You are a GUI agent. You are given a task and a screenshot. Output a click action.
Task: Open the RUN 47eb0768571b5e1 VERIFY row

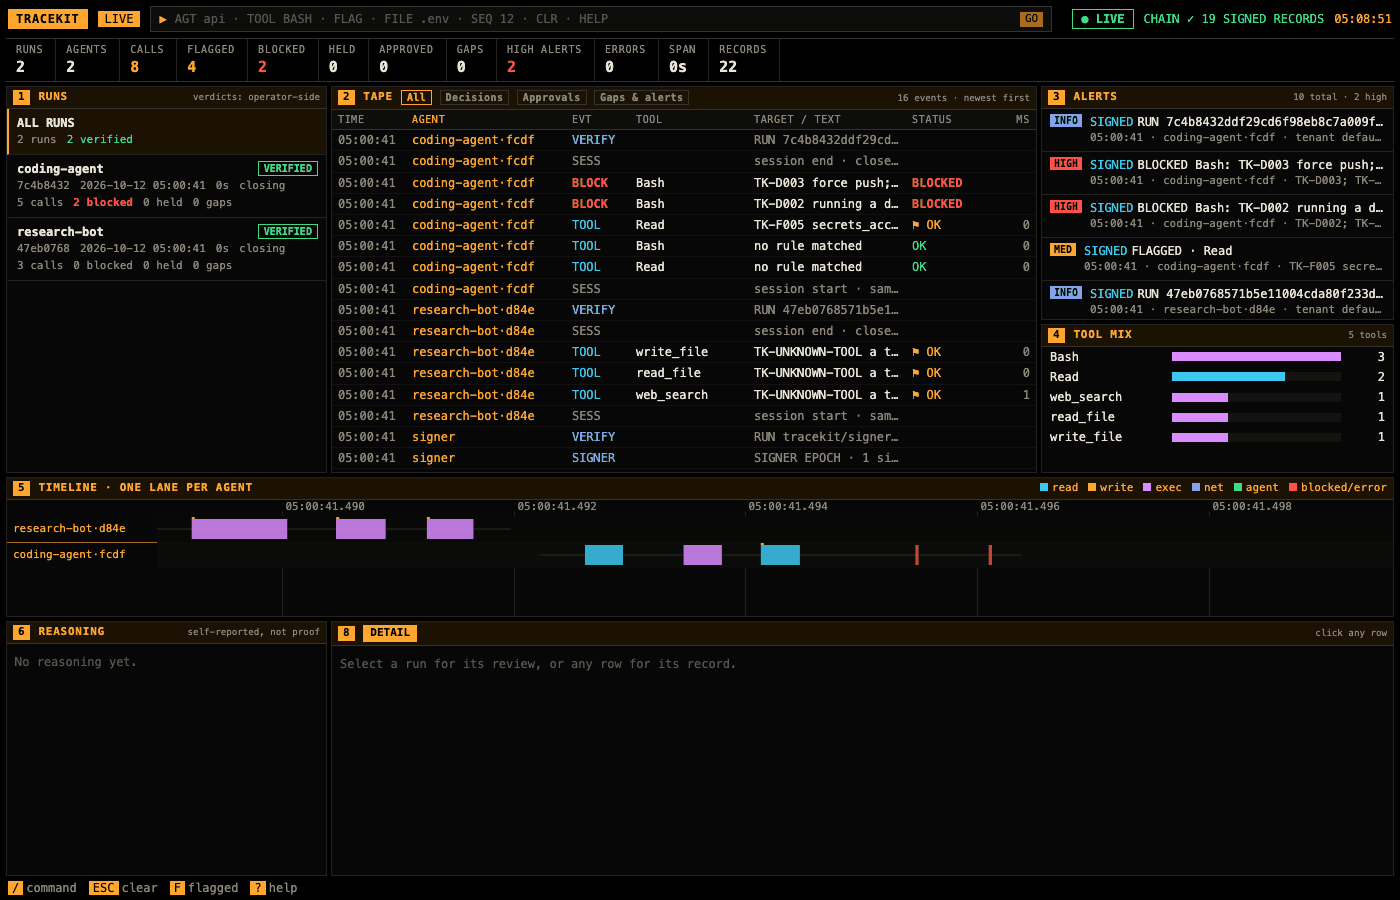point(684,310)
